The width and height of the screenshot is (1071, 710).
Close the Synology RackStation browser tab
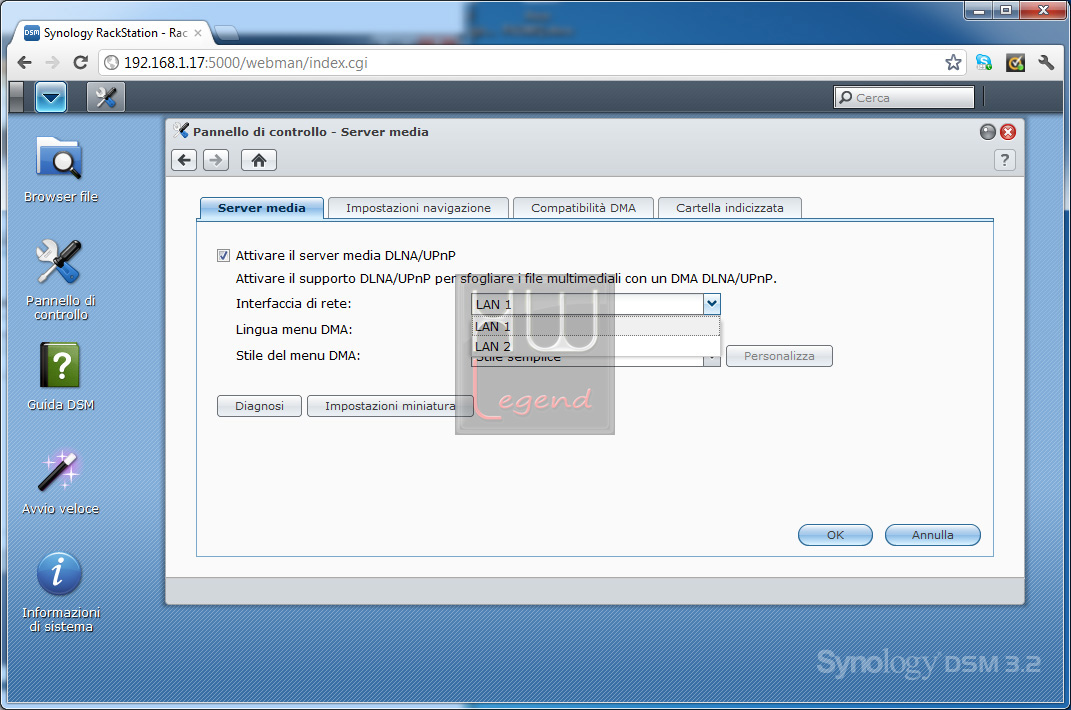(x=198, y=33)
